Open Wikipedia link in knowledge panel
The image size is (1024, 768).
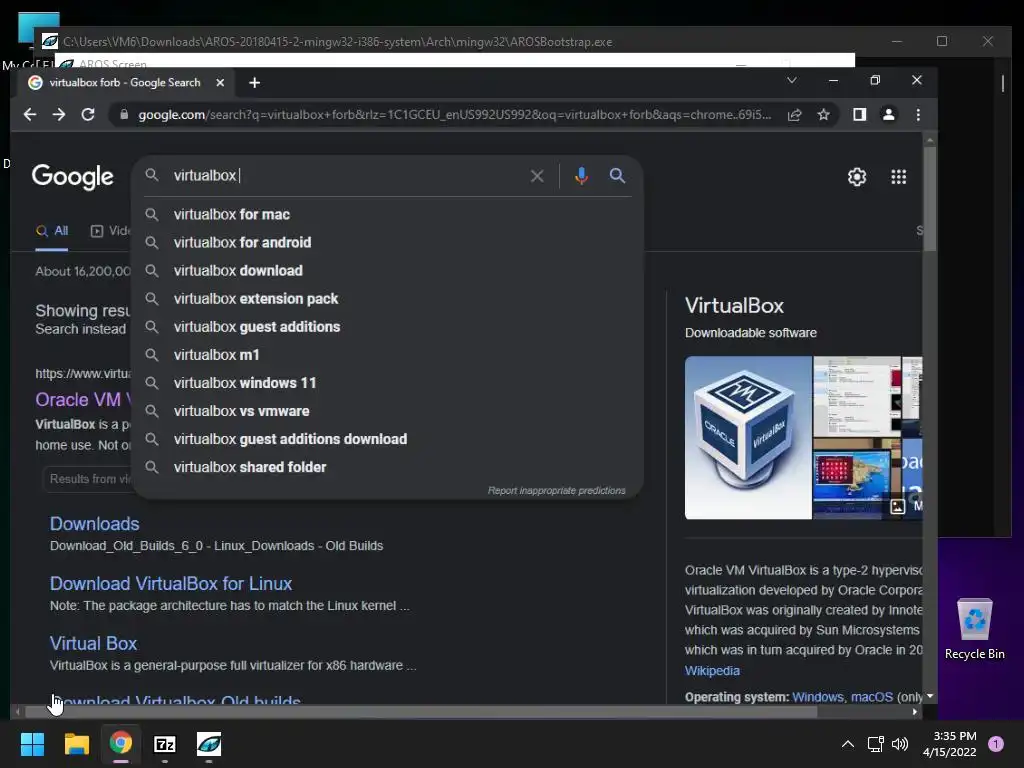tap(712, 671)
